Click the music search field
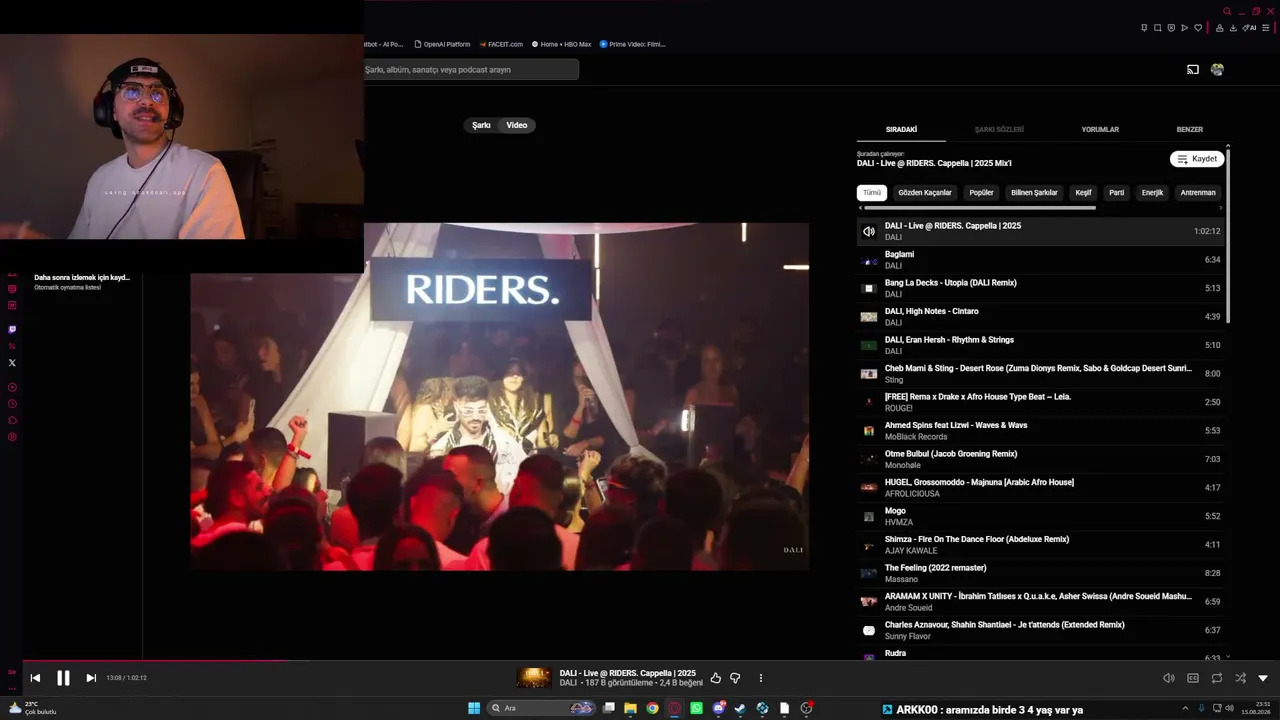The height and width of the screenshot is (720, 1280). pyautogui.click(x=471, y=70)
